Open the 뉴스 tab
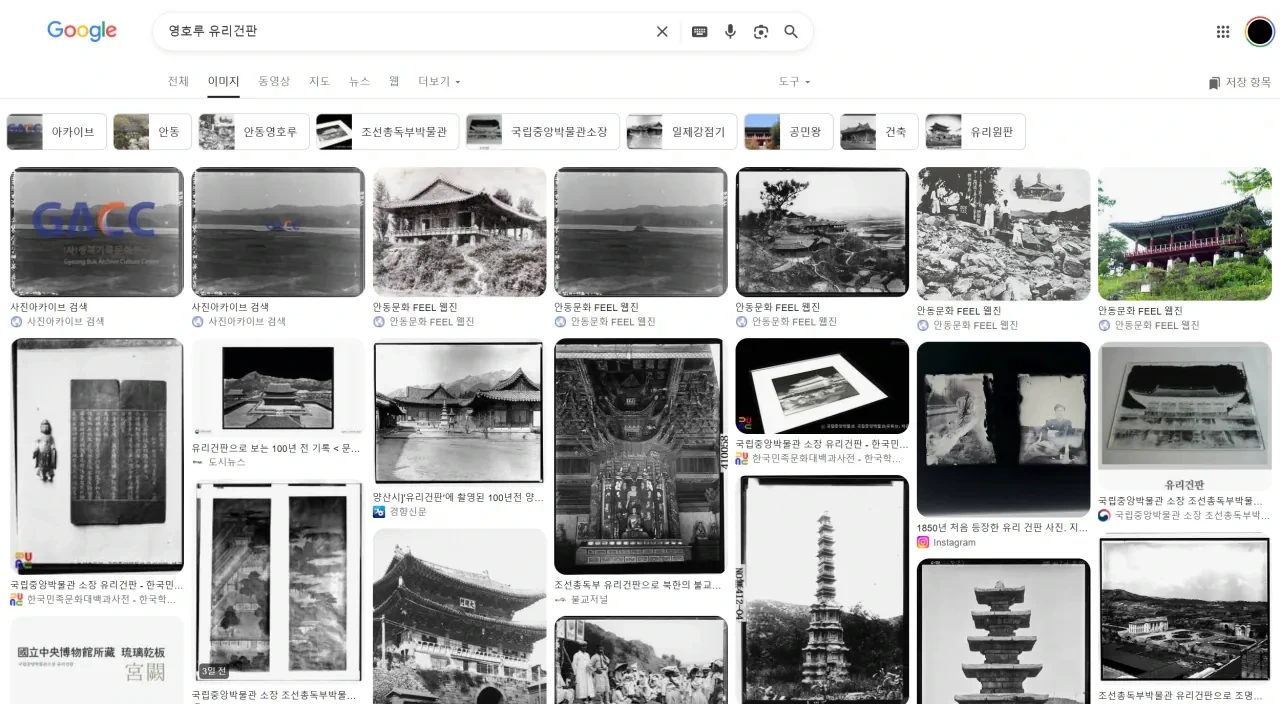The width and height of the screenshot is (1280, 704). pos(359,81)
